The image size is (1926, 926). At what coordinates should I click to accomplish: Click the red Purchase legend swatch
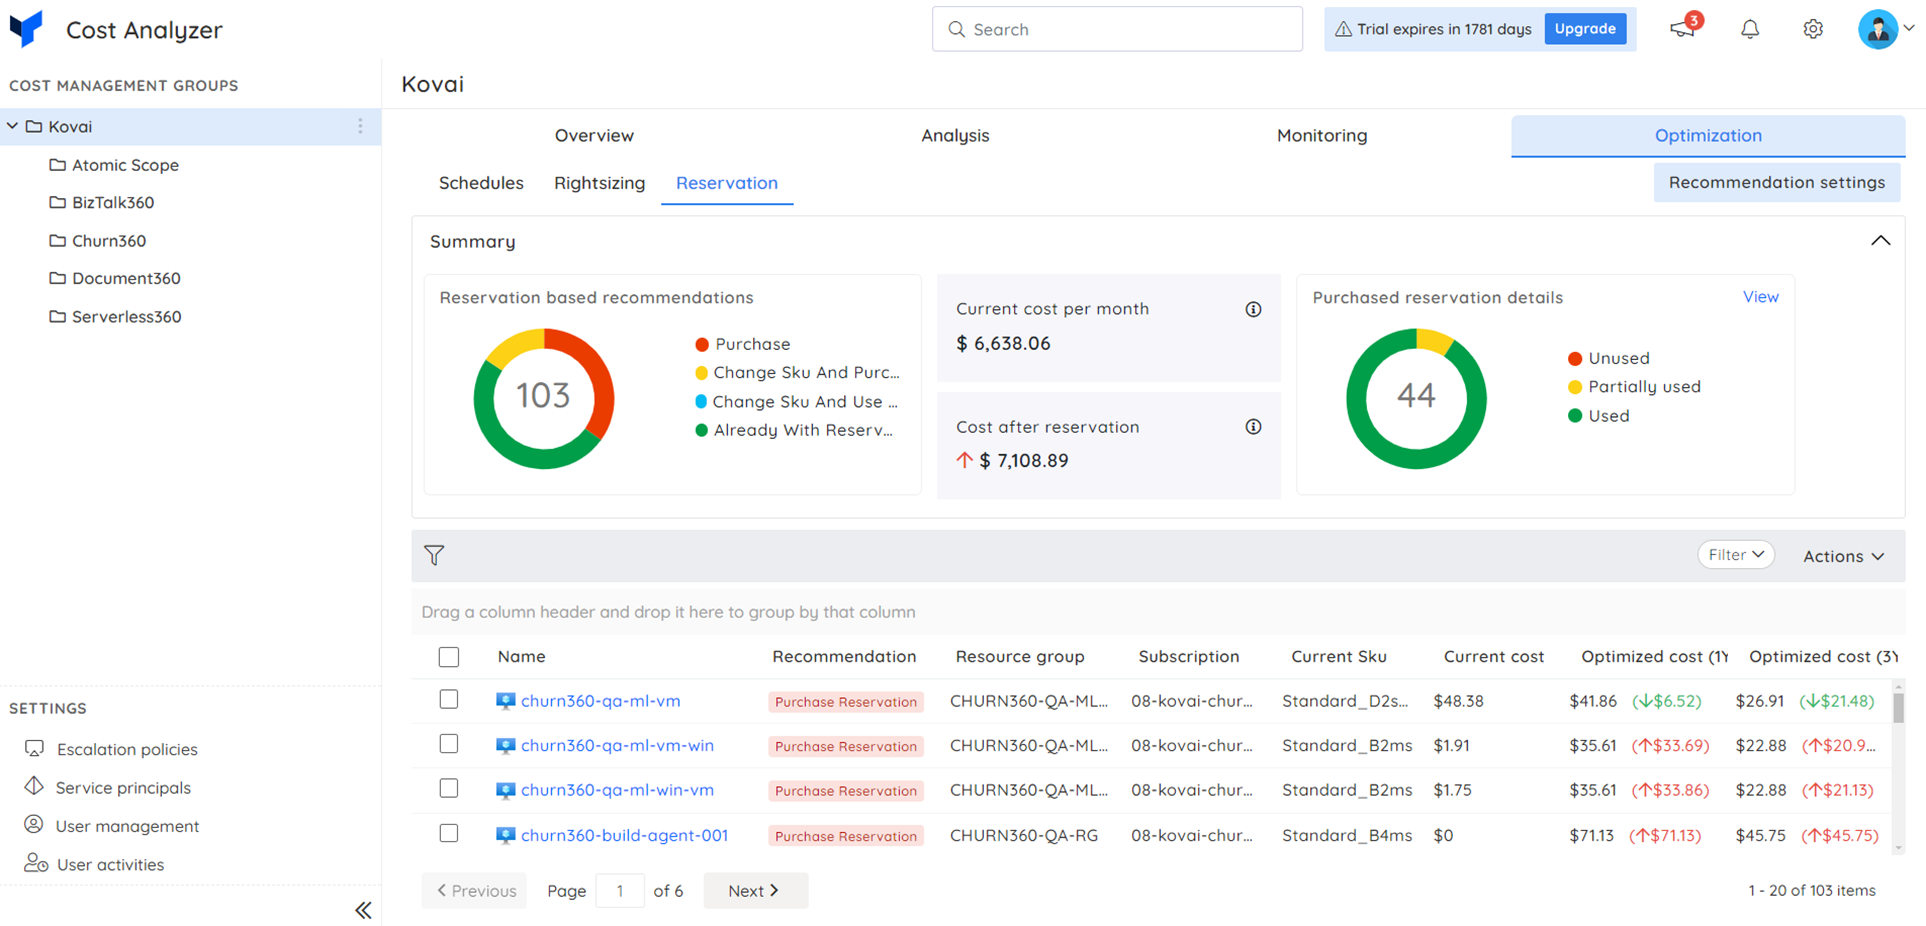(702, 344)
